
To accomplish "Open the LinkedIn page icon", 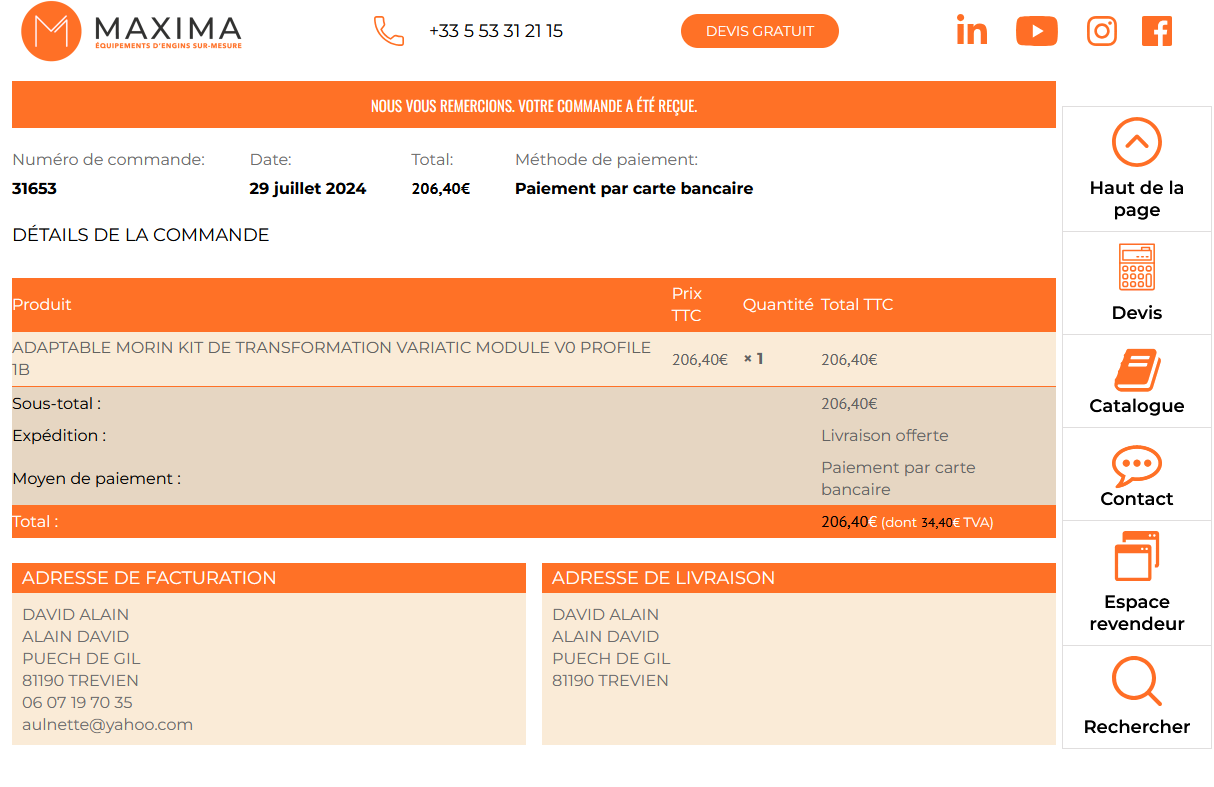I will click(971, 31).
